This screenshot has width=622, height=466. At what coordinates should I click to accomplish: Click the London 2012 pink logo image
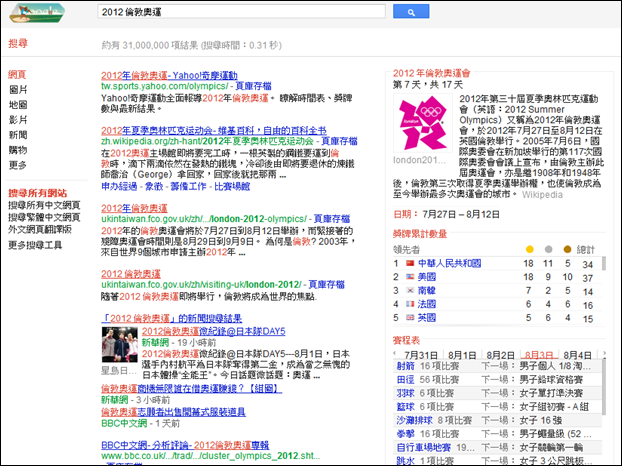[423, 123]
